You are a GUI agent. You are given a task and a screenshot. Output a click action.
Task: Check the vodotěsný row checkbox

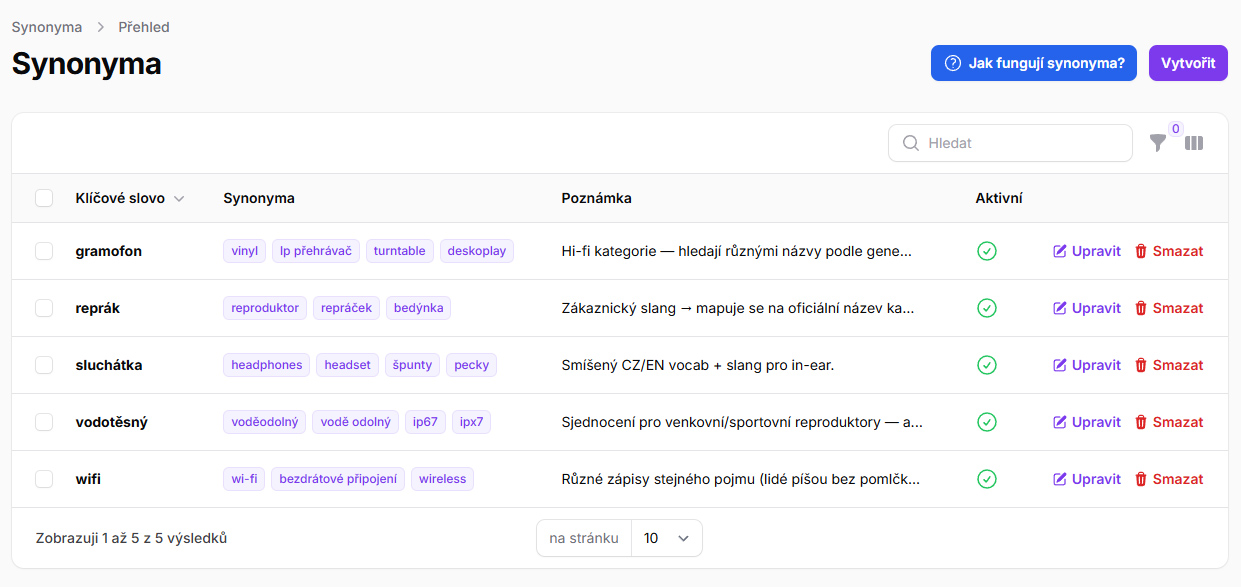coord(44,422)
